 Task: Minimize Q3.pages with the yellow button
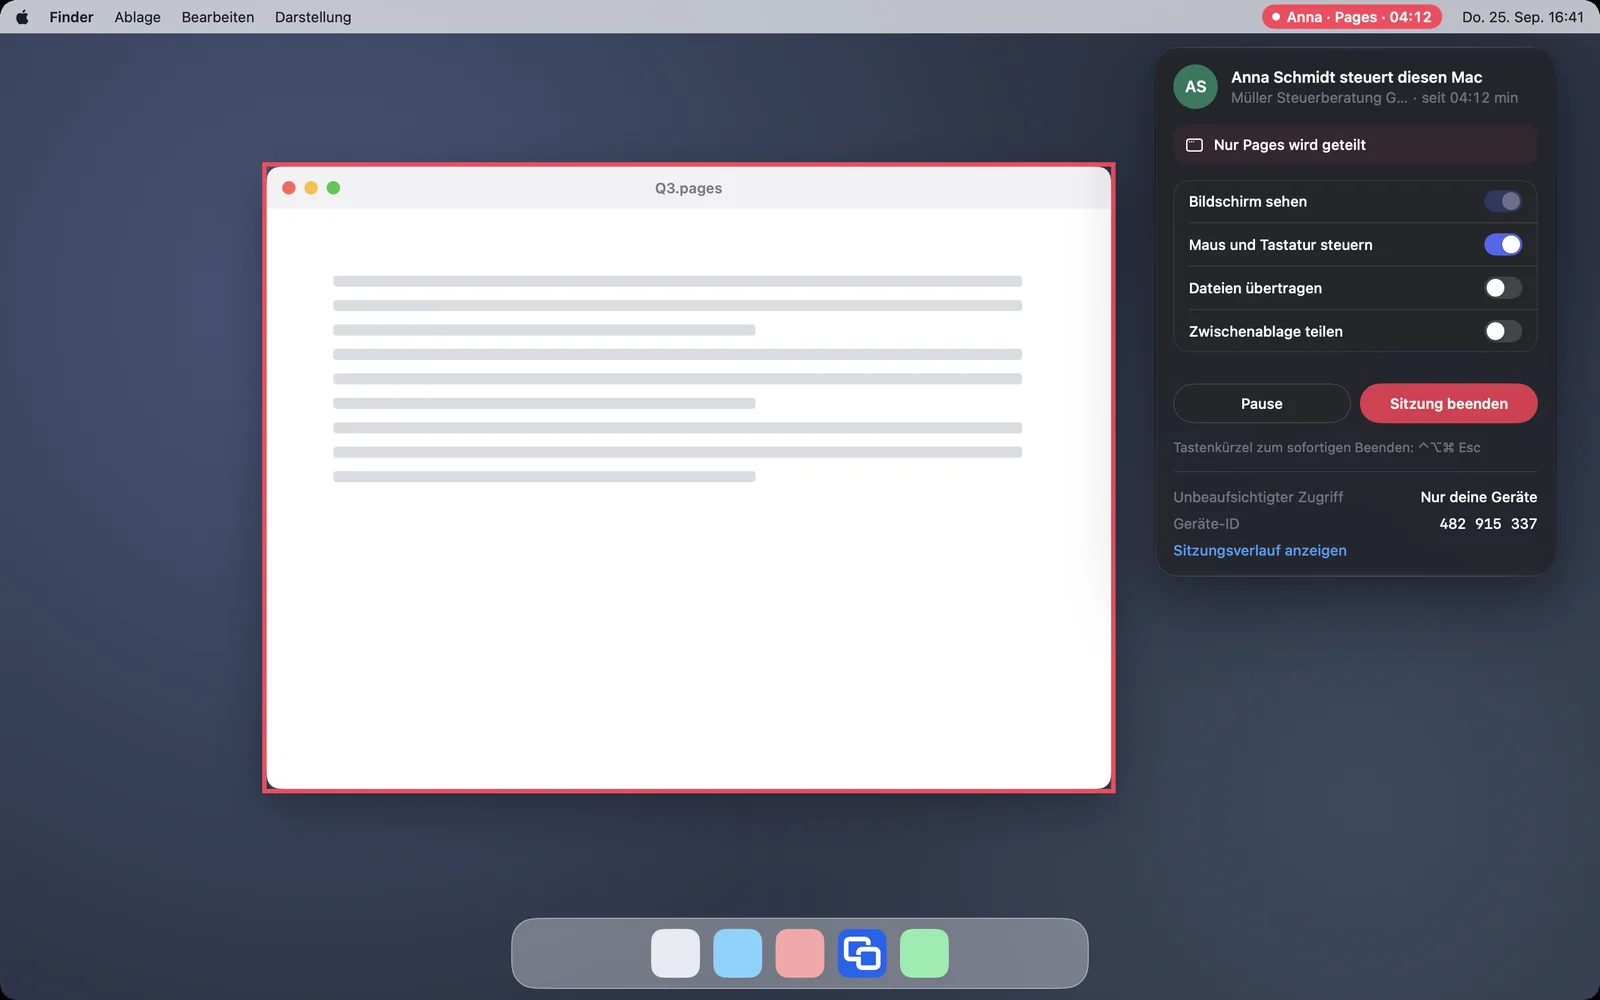311,188
